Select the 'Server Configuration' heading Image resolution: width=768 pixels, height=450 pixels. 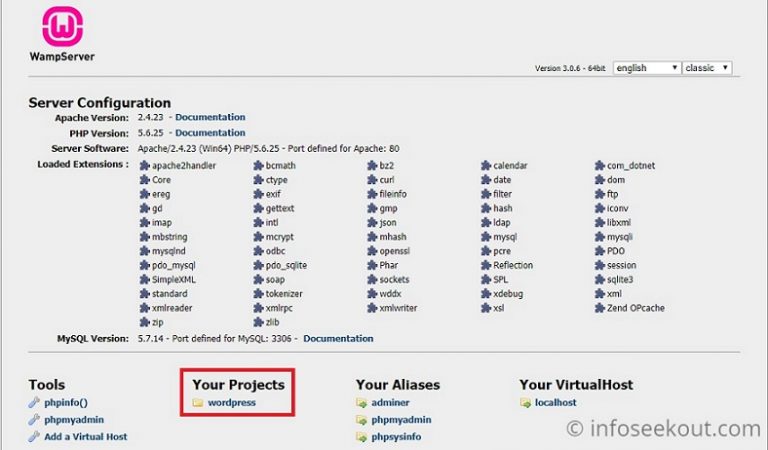click(x=99, y=103)
